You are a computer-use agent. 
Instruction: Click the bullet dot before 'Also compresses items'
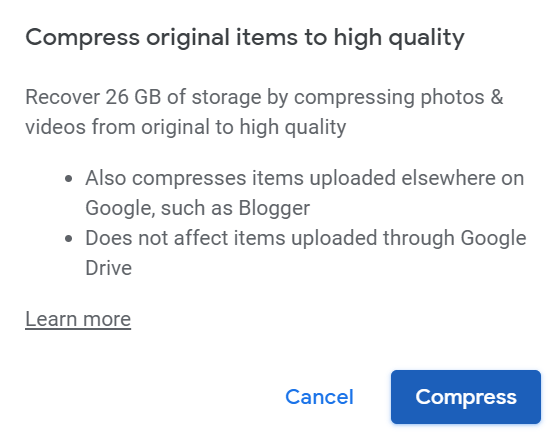pos(69,178)
